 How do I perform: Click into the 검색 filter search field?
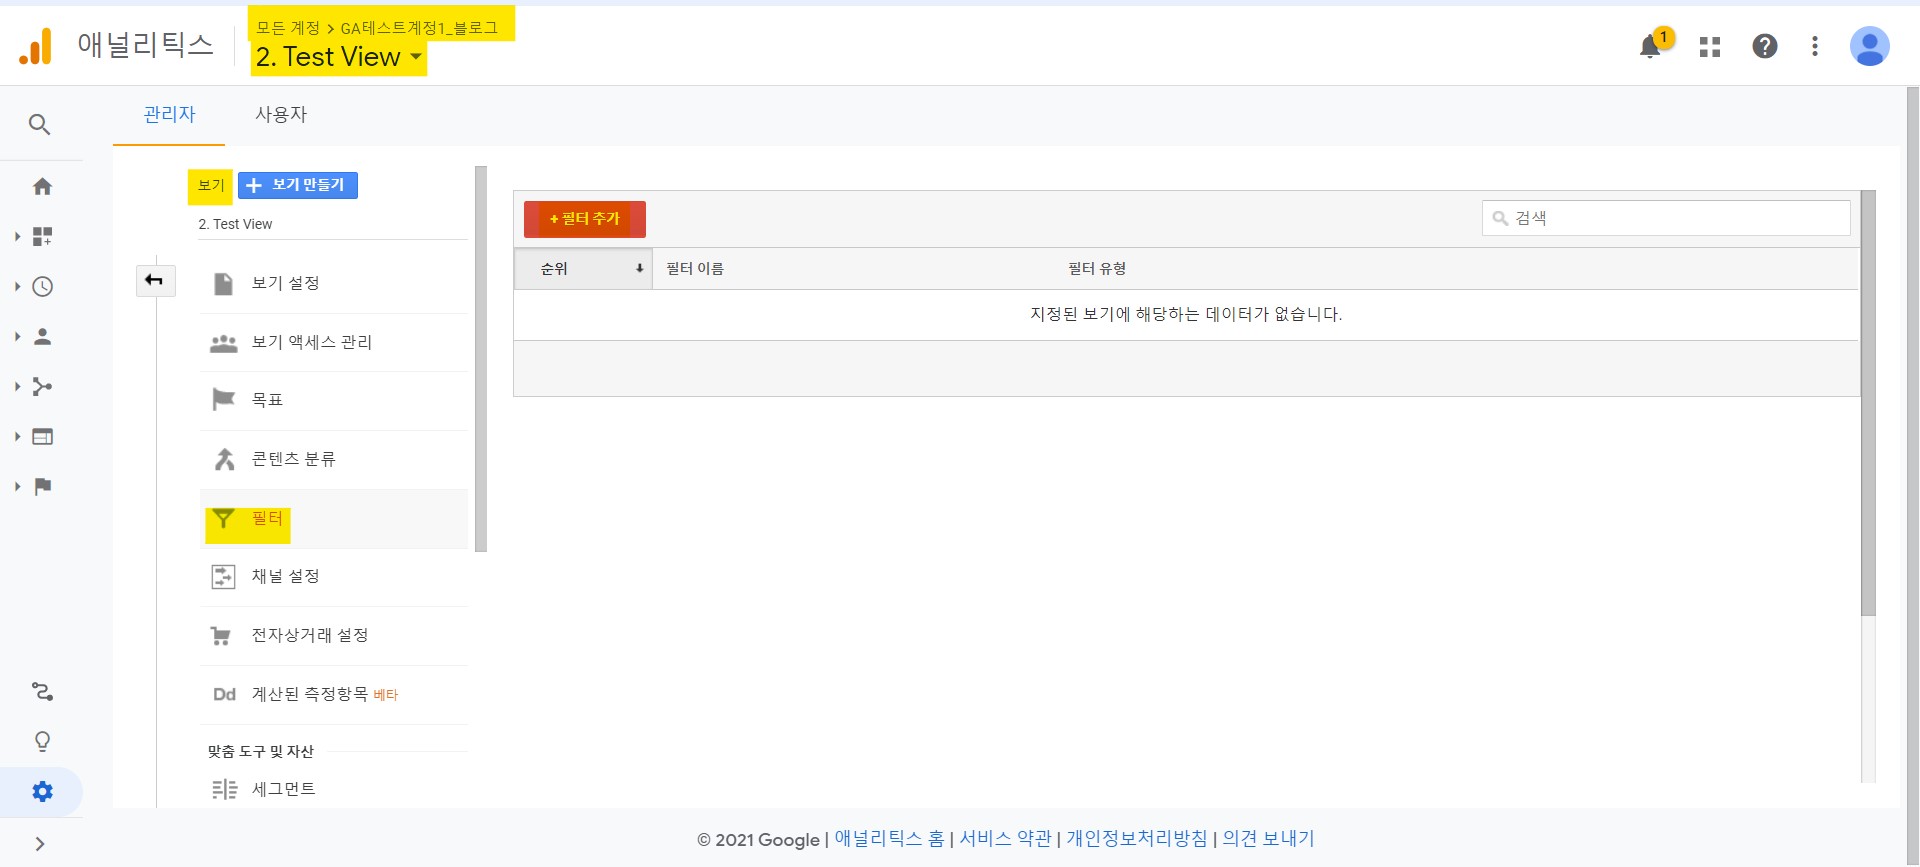[1666, 218]
